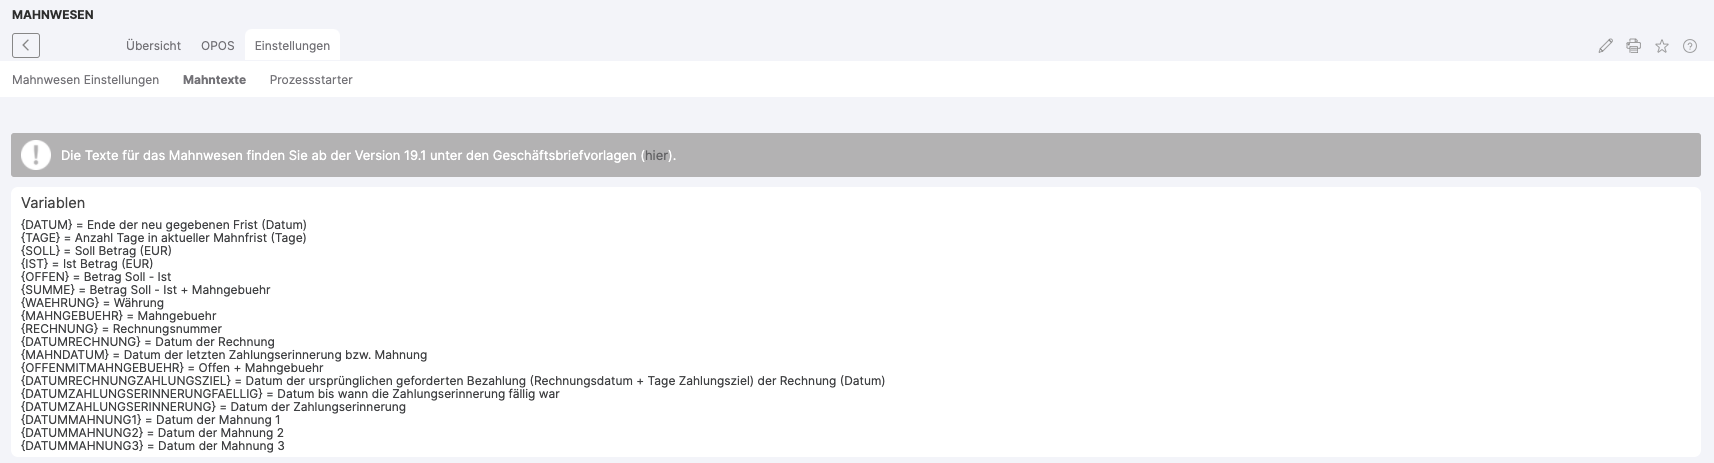1714x463 pixels.
Task: Click the exclamation warning icon in banner
Action: coord(36,155)
